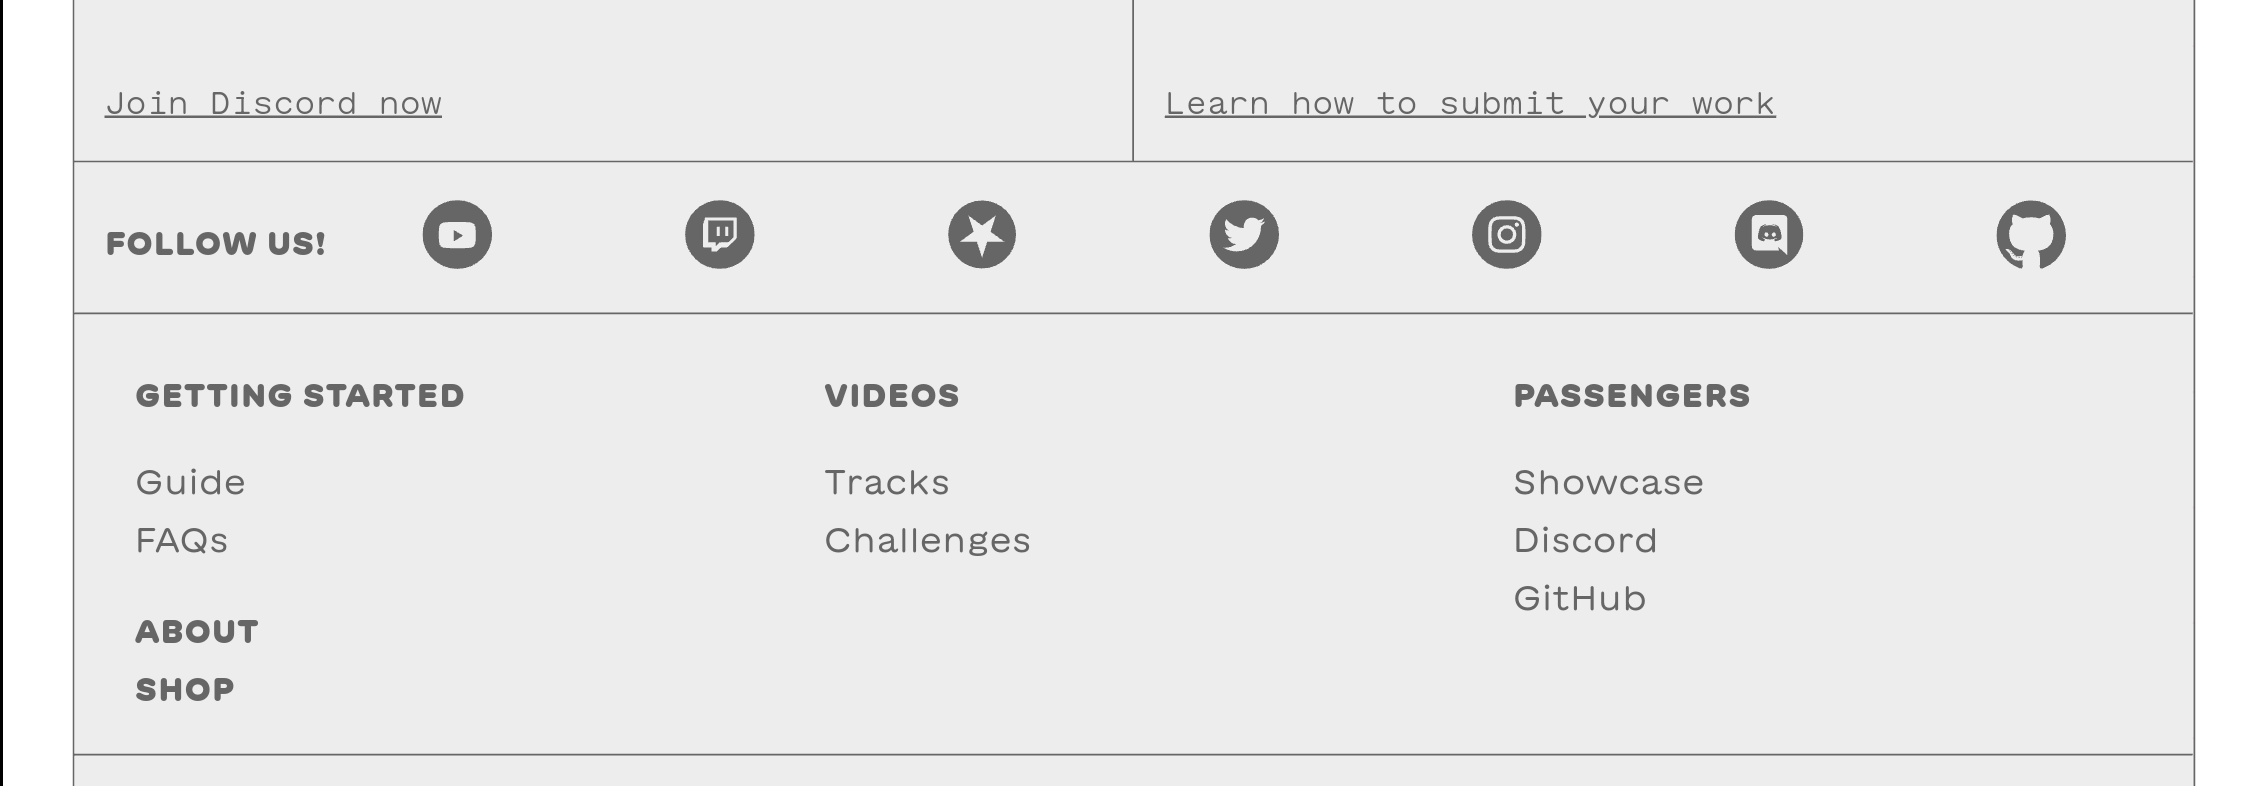Visit the Showcase under Passengers

click(1609, 483)
